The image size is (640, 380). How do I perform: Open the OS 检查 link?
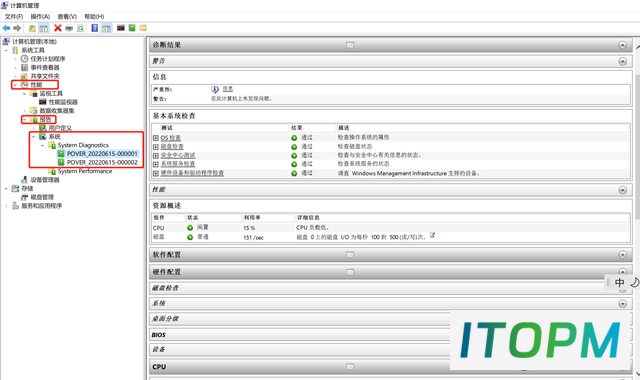tap(170, 138)
